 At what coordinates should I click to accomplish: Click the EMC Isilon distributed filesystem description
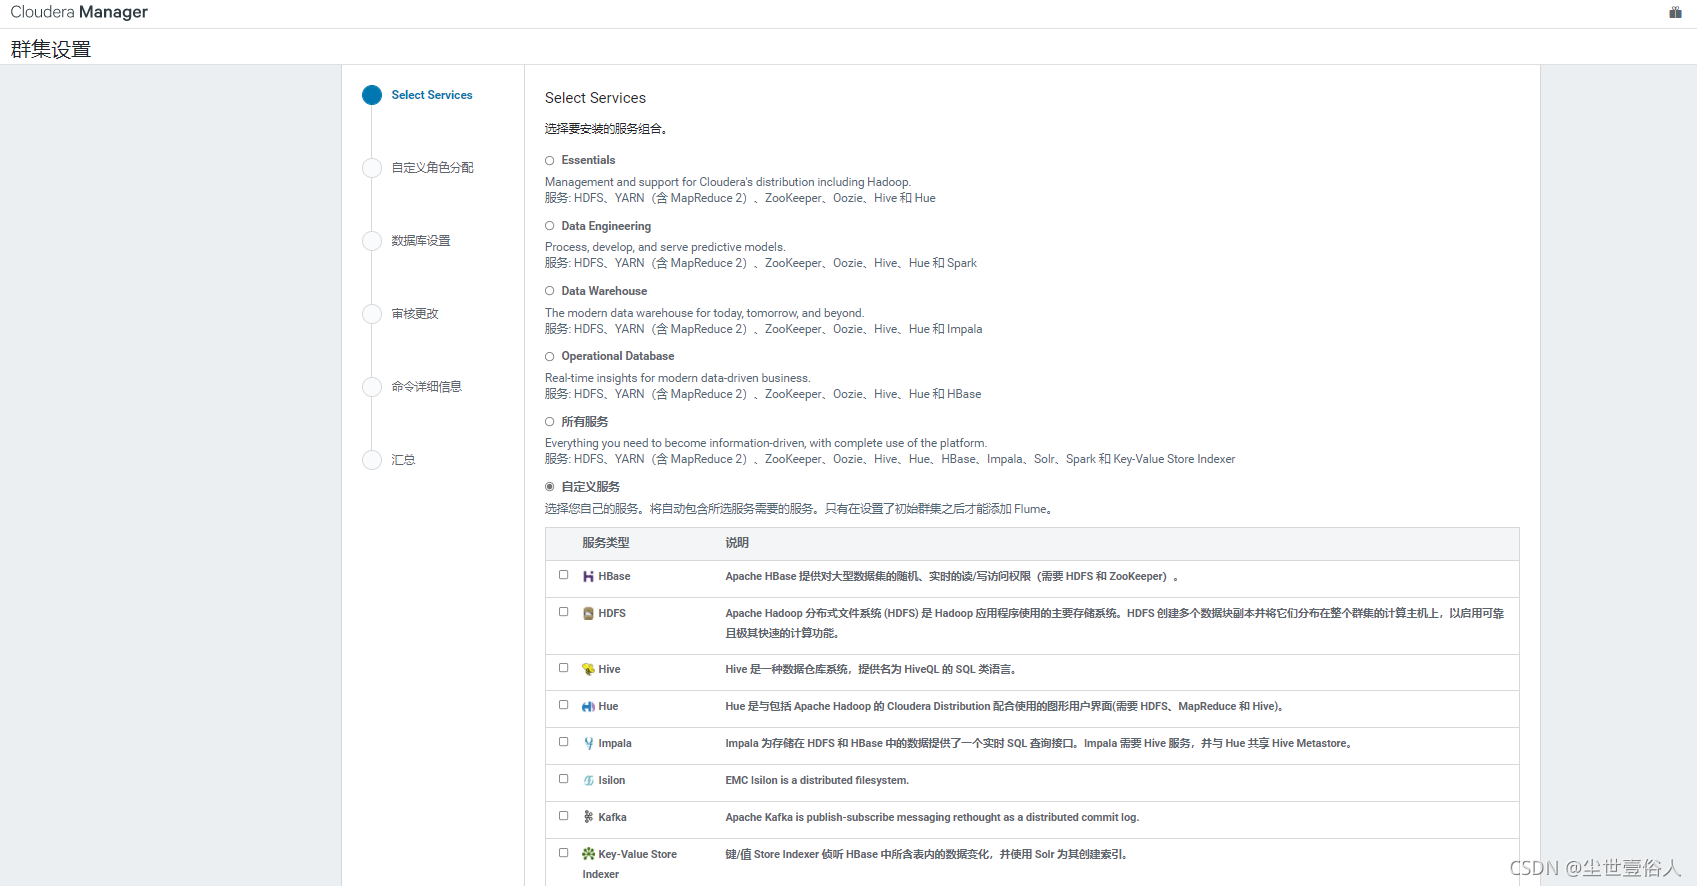[817, 781]
